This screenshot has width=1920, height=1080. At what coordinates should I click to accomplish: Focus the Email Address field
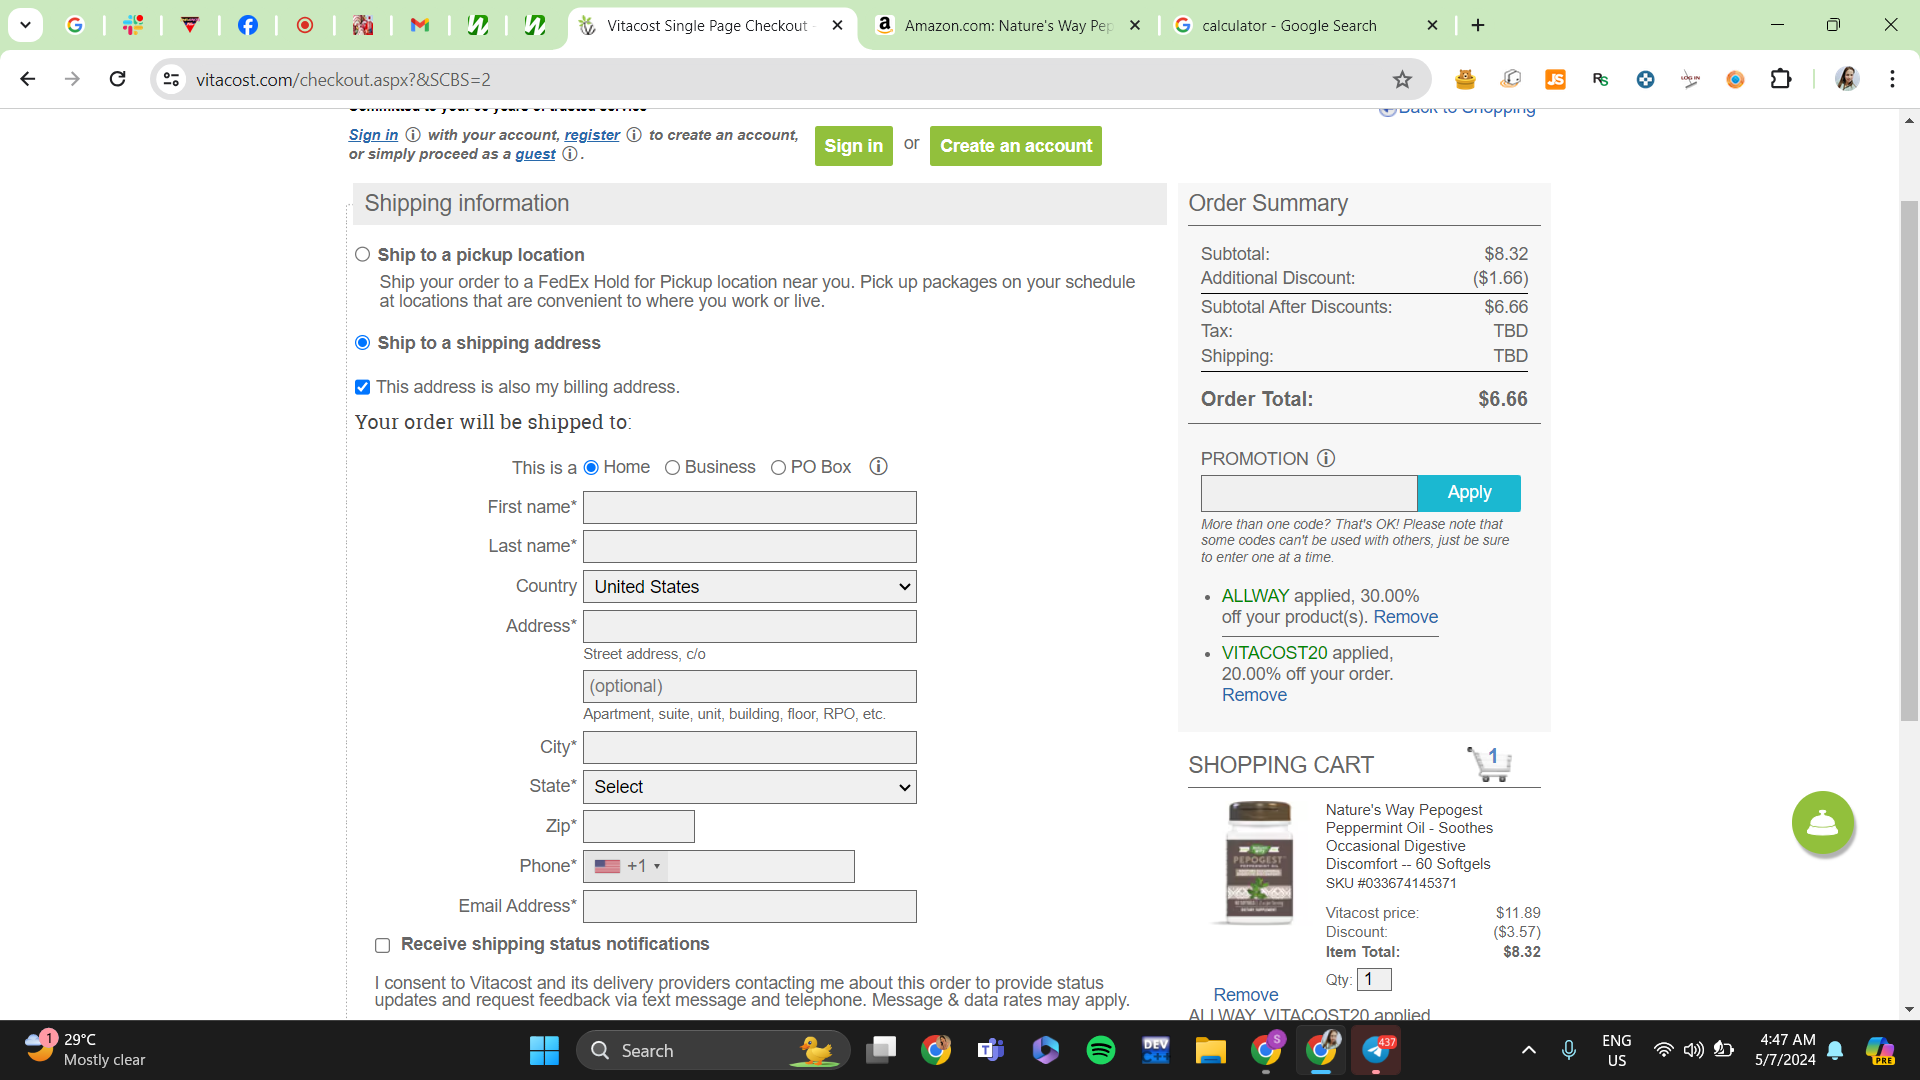[750, 906]
